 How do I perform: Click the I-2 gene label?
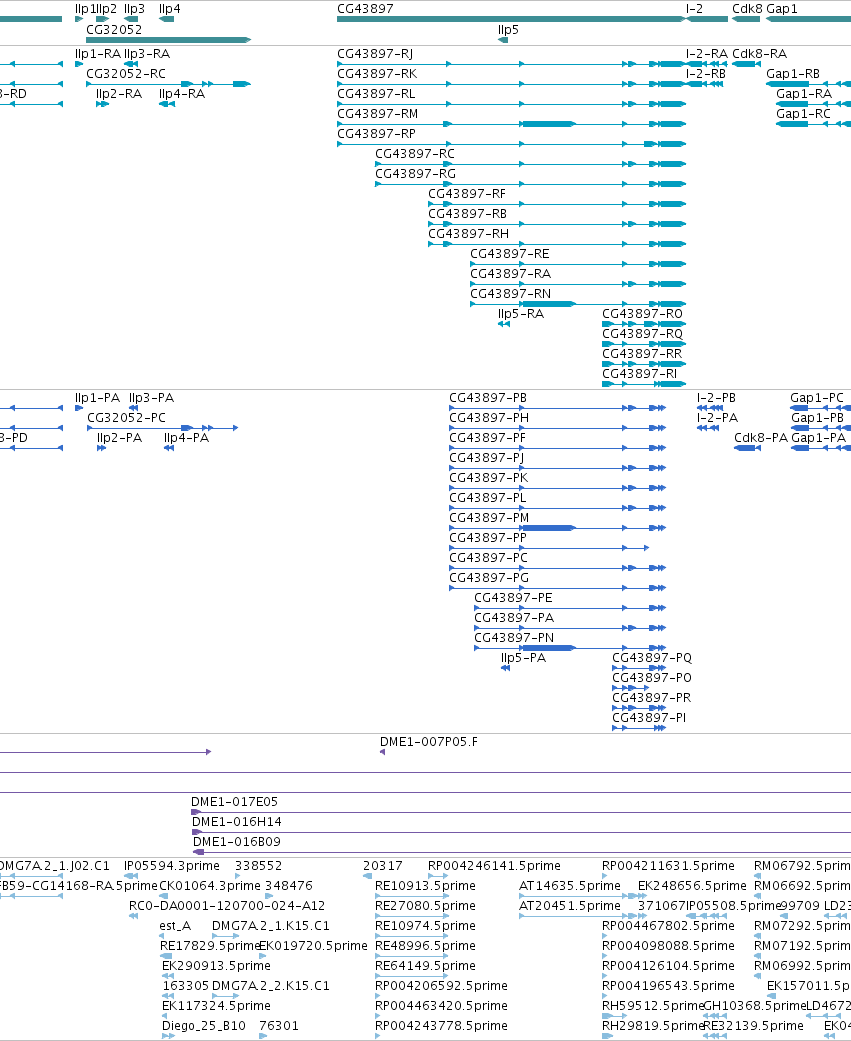694,9
